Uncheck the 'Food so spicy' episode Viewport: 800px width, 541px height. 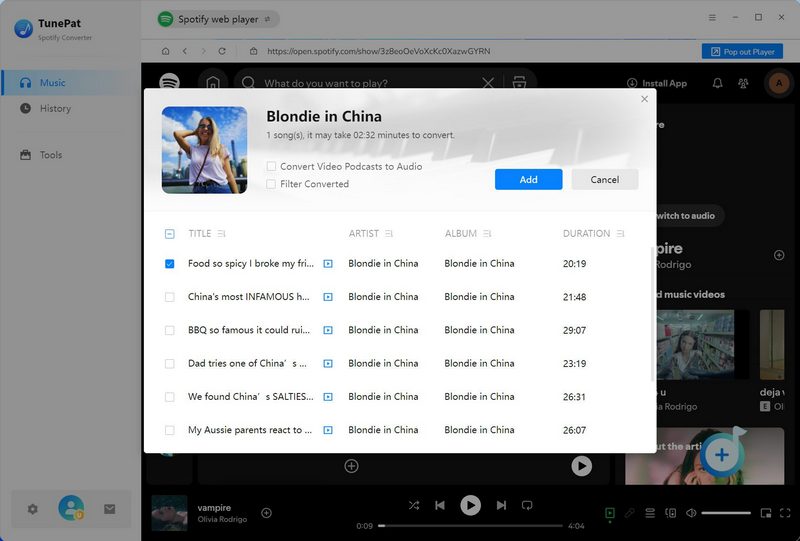[x=170, y=264]
